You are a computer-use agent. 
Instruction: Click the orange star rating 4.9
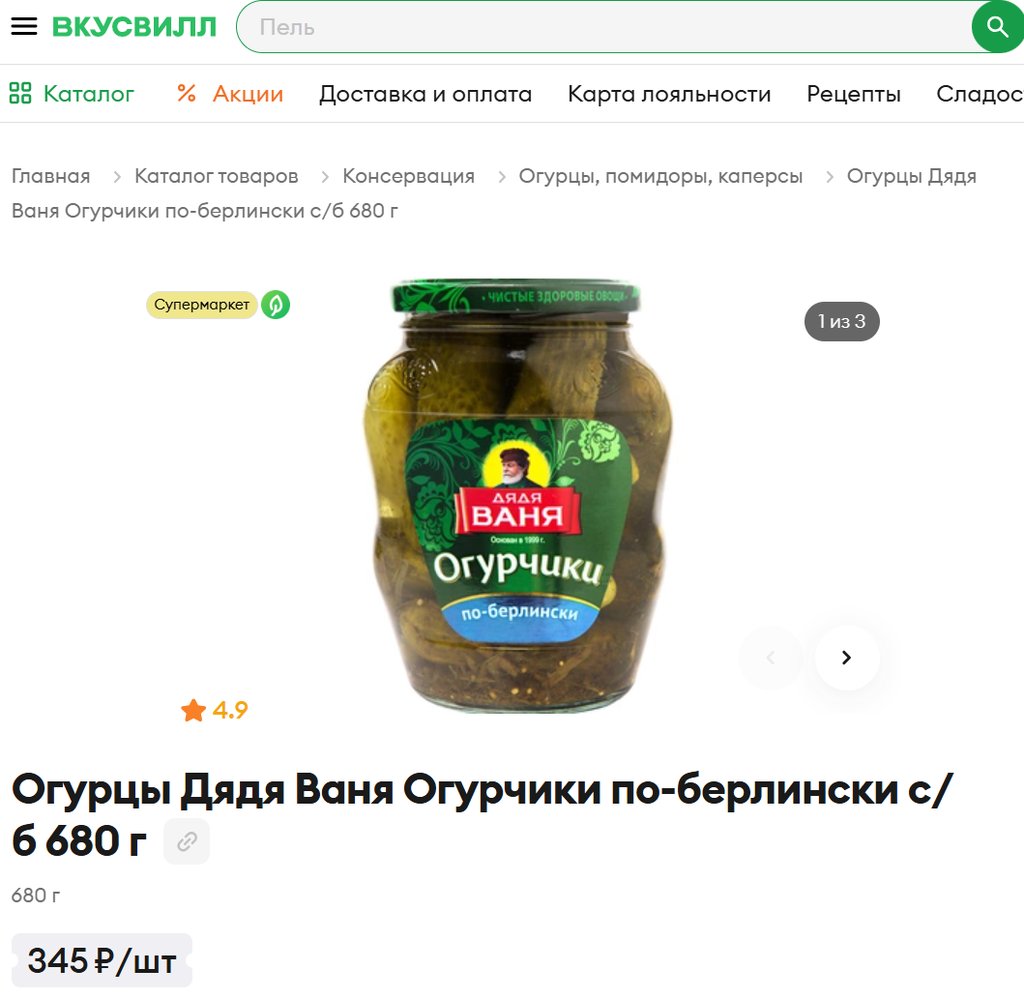click(x=214, y=710)
